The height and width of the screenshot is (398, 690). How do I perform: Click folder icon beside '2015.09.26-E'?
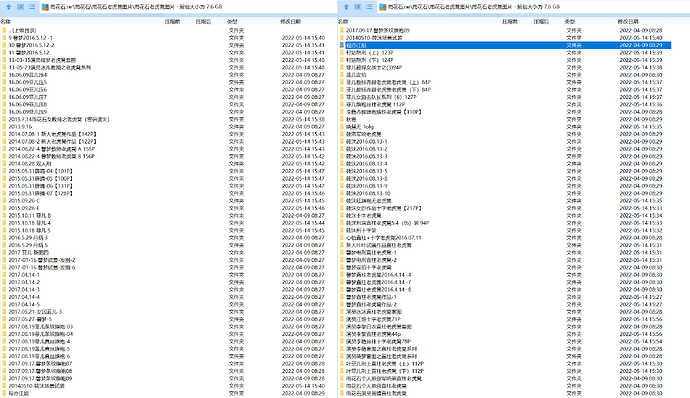4,208
